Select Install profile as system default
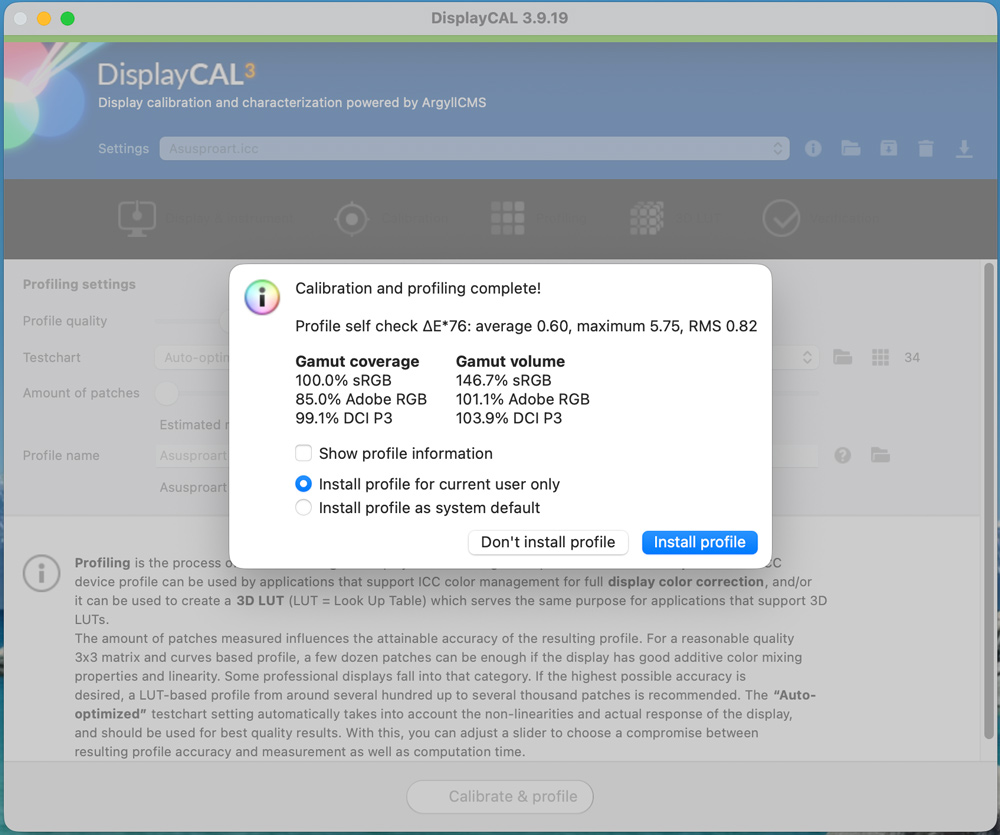Screen dimensions: 1000x835 coord(304,508)
